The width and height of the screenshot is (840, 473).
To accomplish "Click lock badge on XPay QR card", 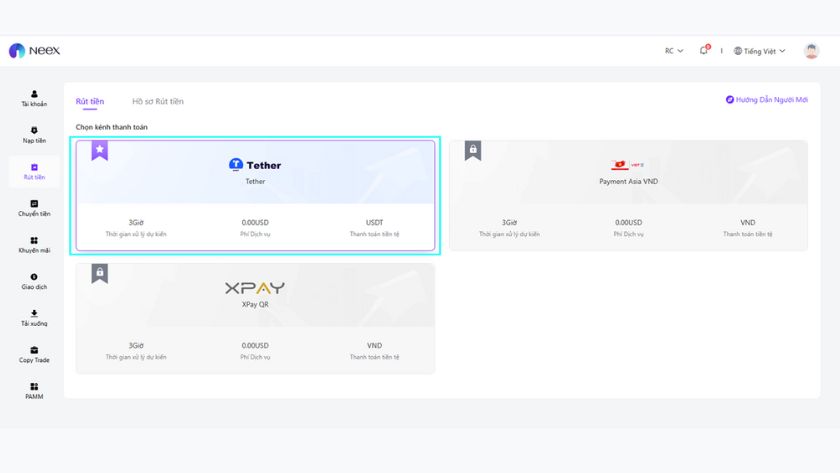I will [x=100, y=273].
